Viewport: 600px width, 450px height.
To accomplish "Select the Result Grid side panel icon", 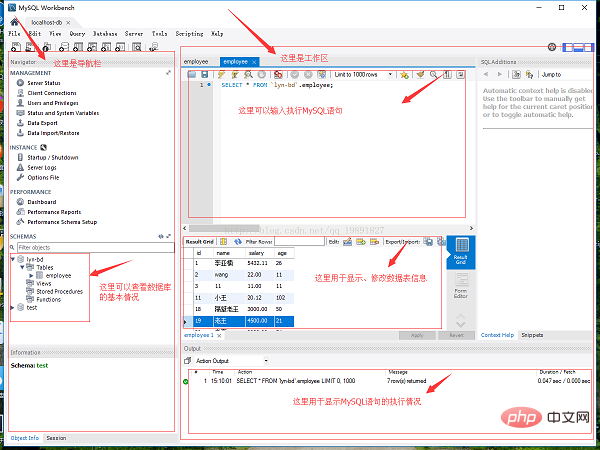I will [x=461, y=251].
